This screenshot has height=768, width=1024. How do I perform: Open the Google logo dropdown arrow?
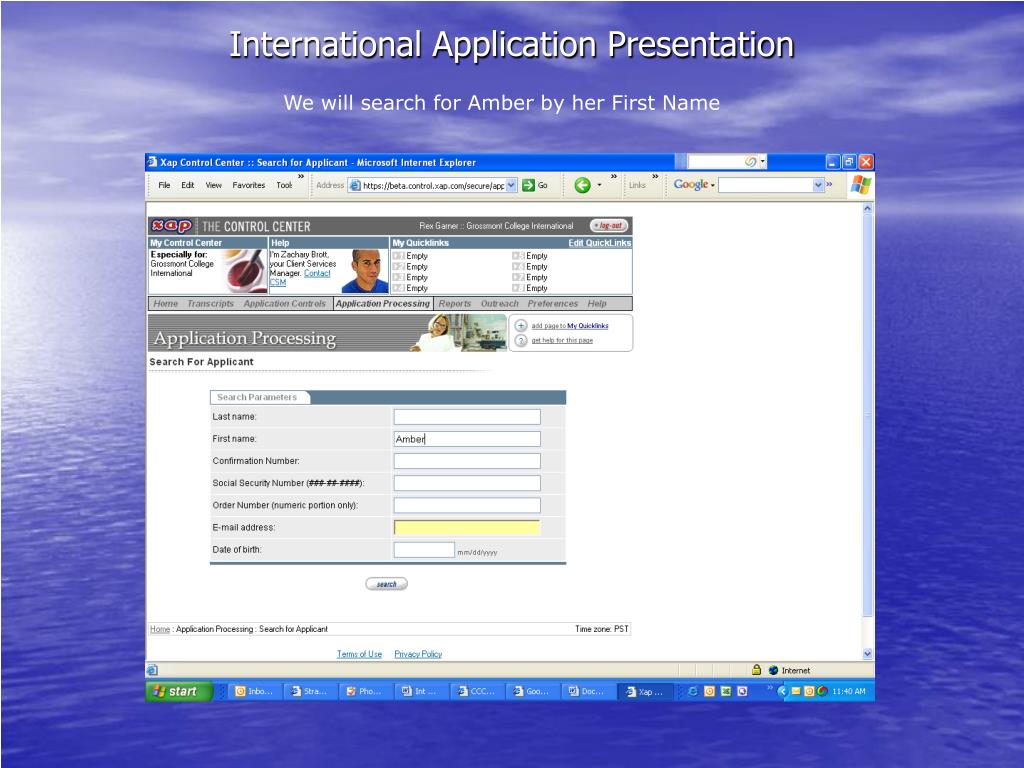click(712, 186)
